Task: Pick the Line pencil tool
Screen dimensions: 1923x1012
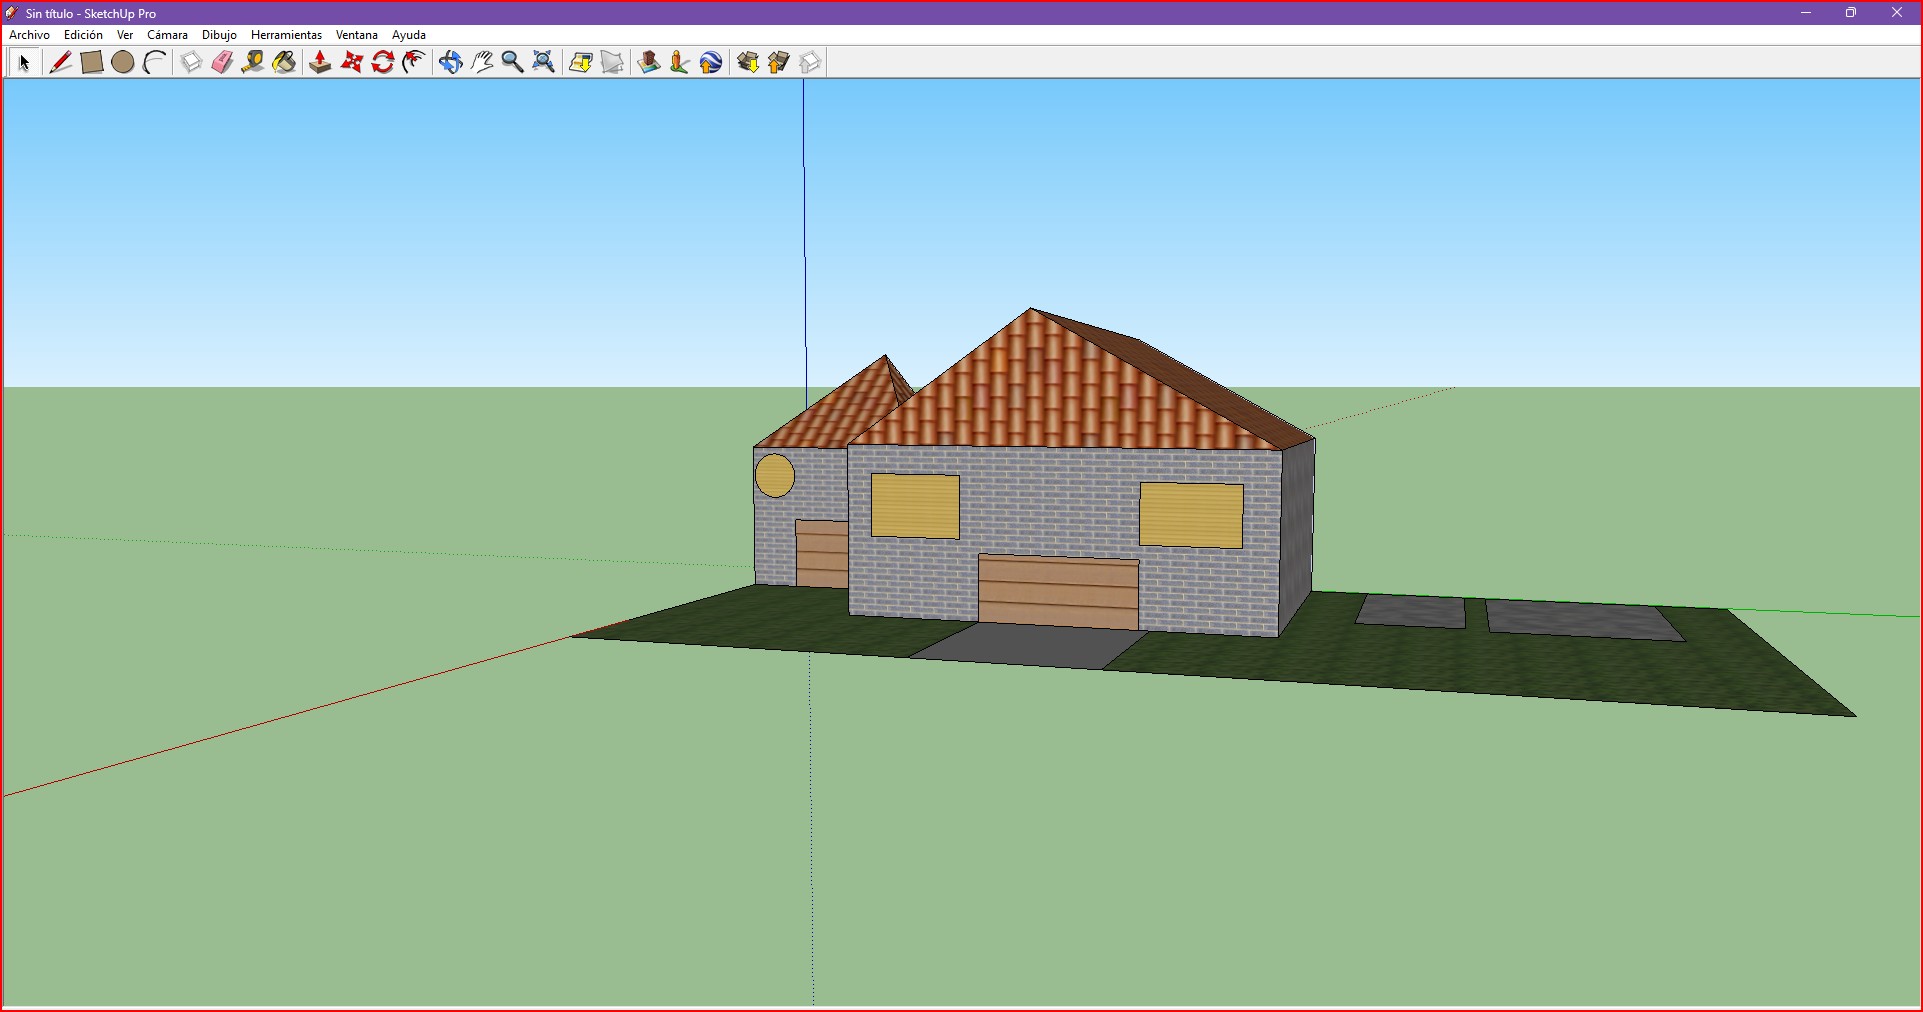Action: click(x=60, y=63)
